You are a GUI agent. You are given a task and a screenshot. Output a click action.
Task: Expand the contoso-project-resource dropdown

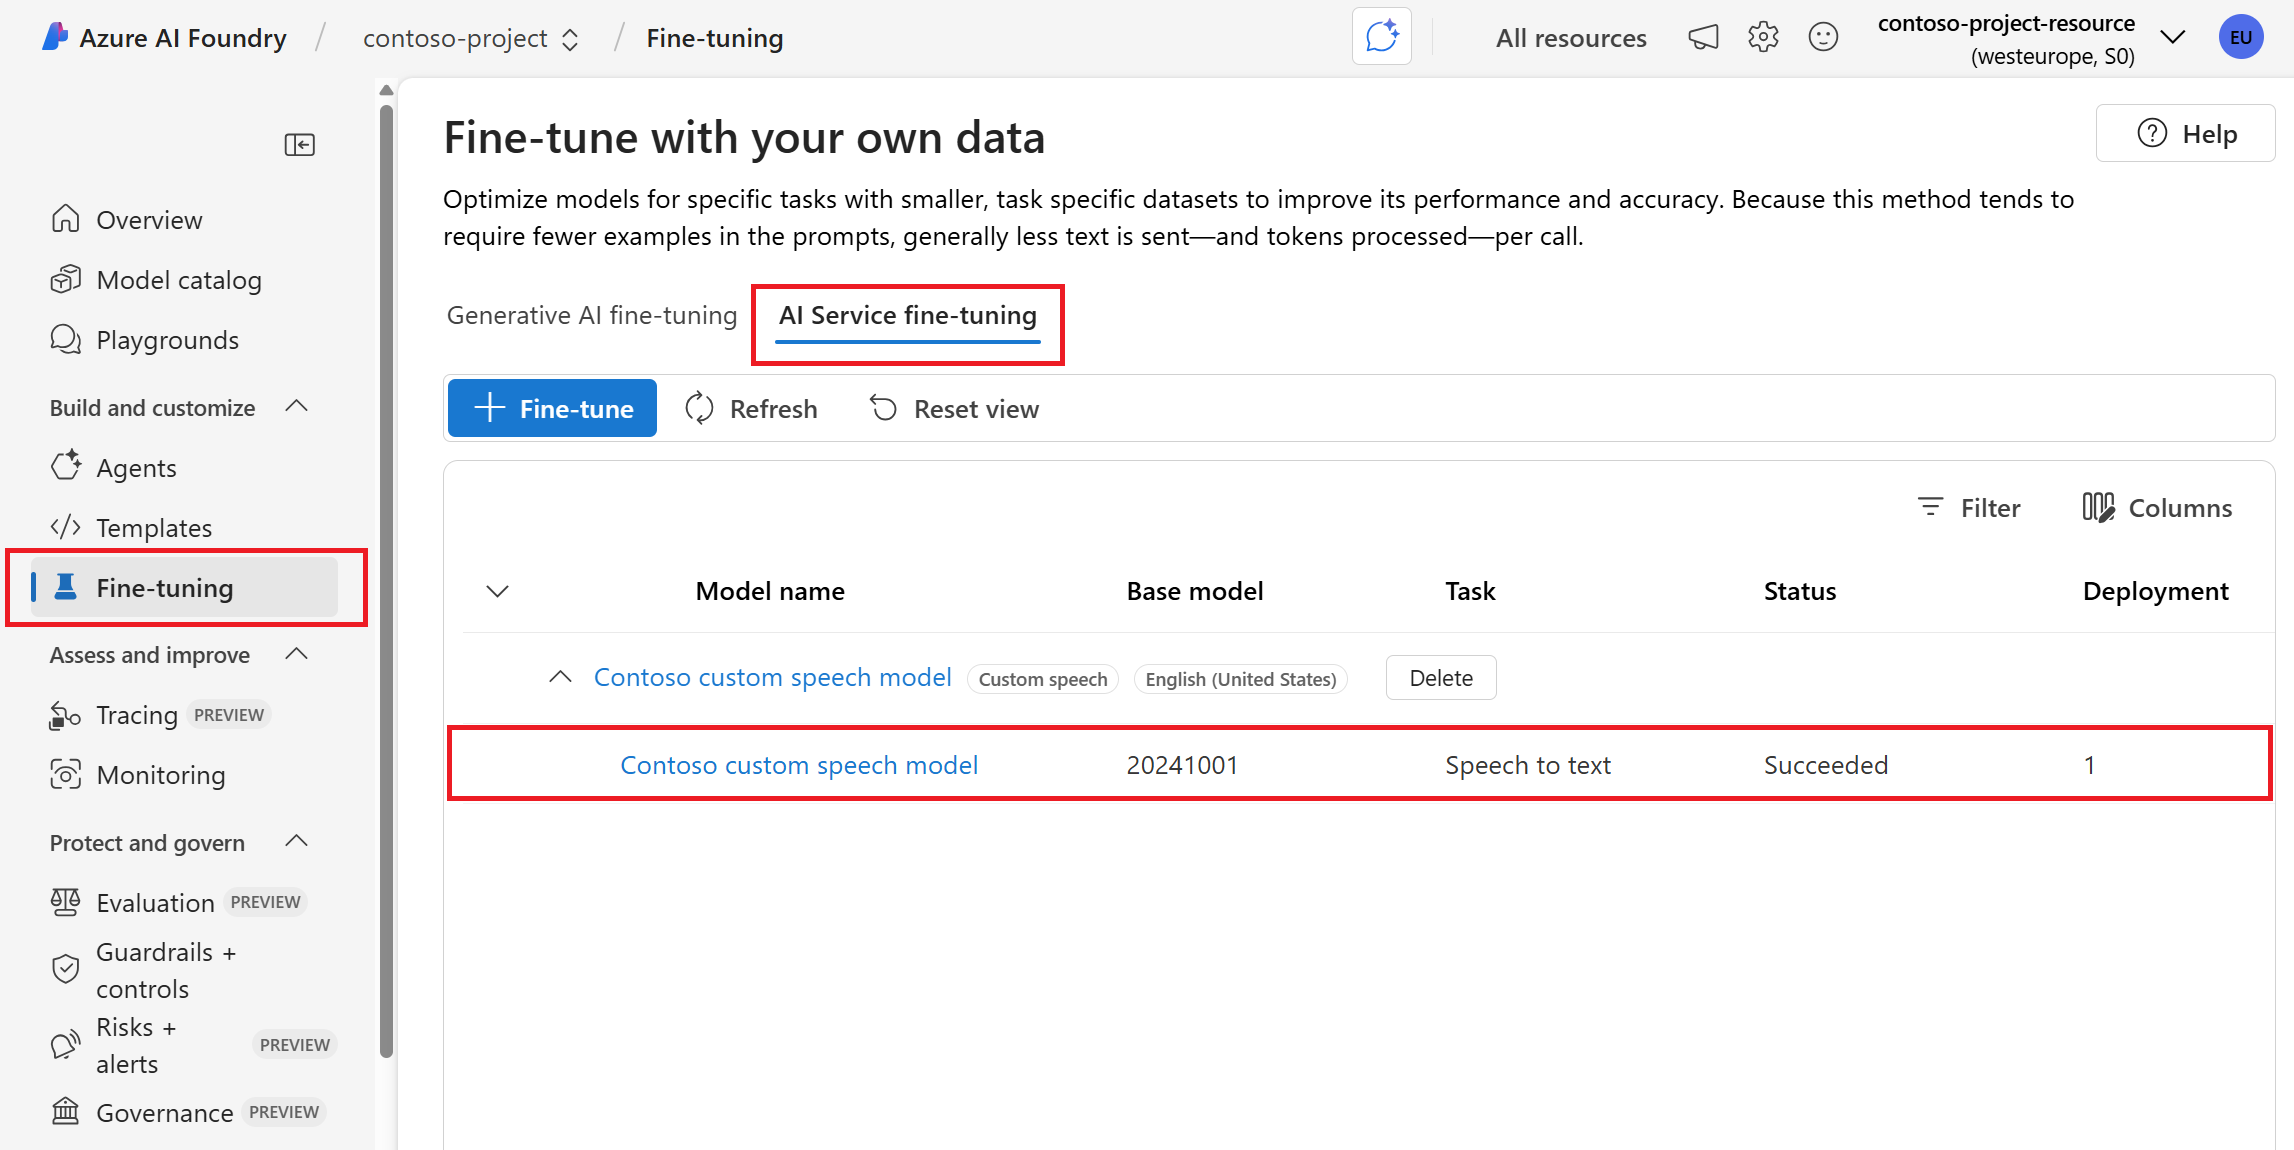(2172, 38)
